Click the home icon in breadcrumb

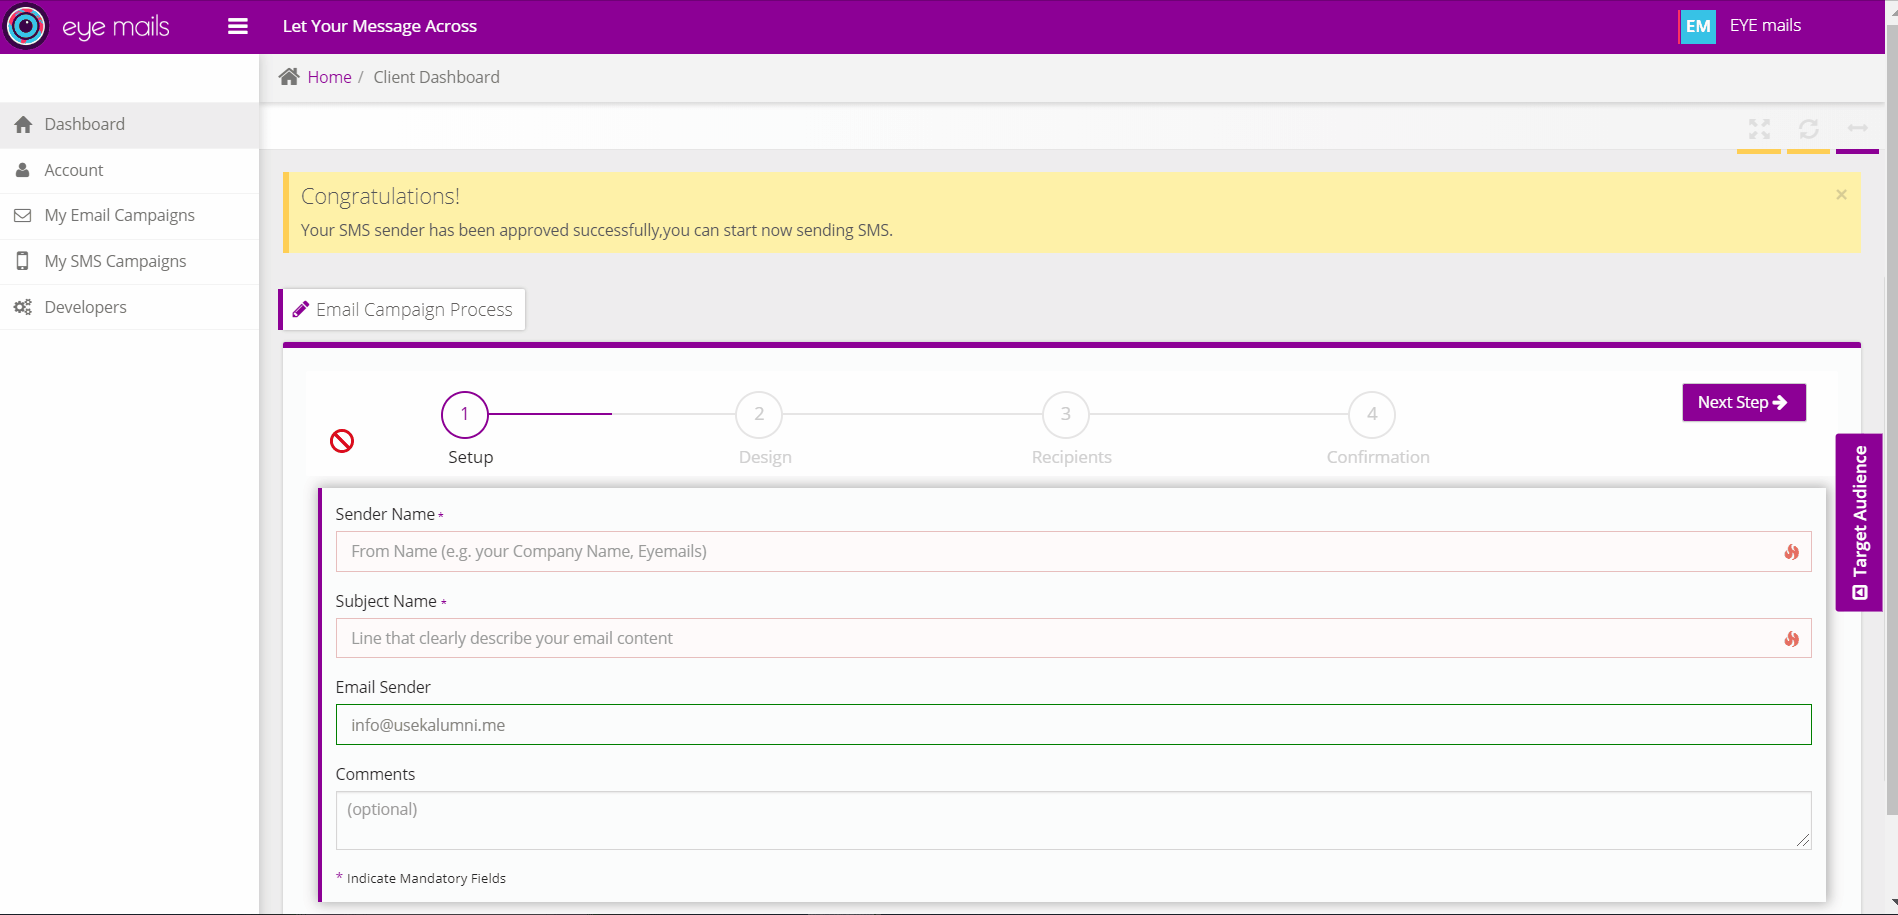coord(289,77)
